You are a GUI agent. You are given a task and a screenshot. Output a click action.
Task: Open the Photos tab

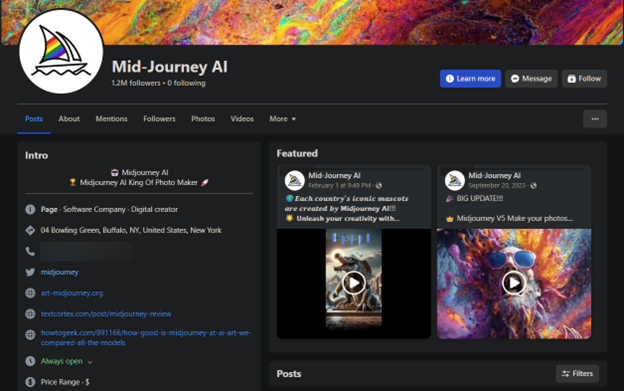pos(203,119)
